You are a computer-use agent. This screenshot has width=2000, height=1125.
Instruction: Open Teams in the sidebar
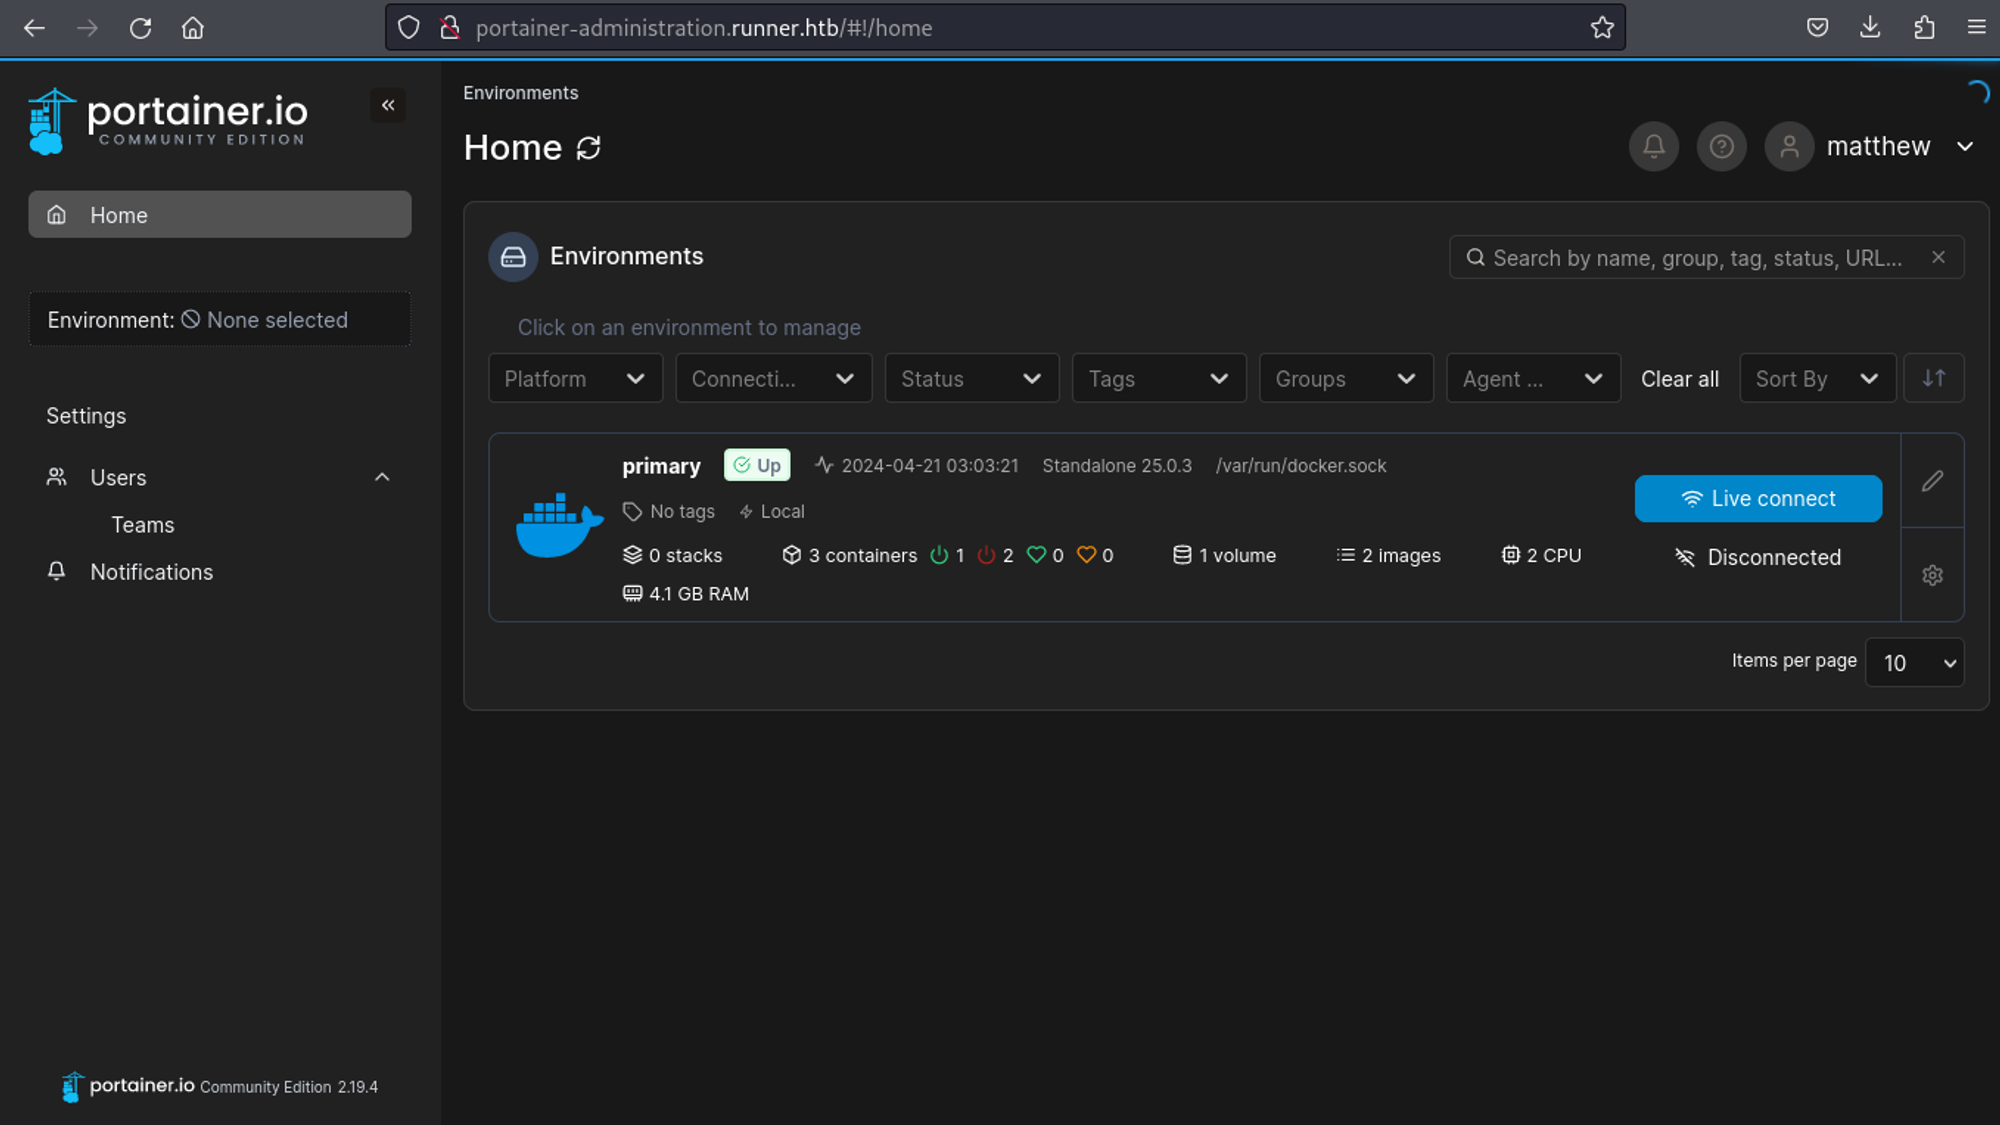point(143,525)
